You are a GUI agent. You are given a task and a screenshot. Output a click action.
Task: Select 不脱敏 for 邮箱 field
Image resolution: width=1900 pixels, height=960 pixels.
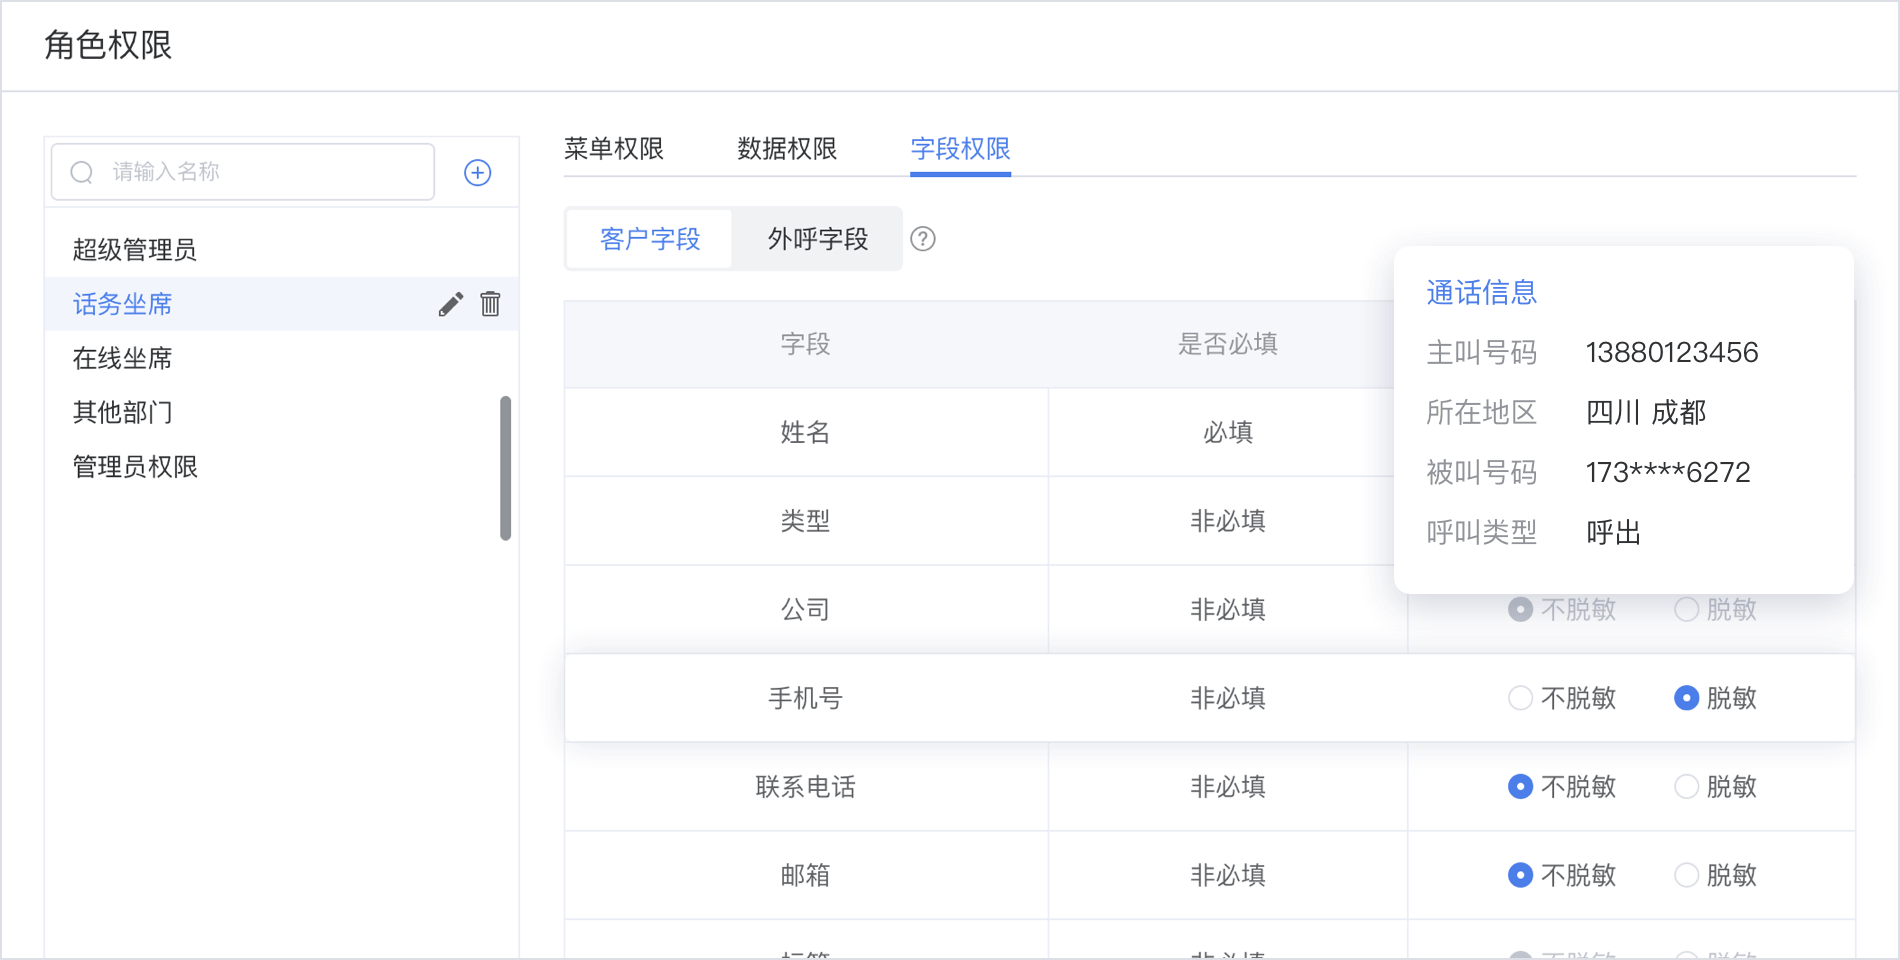1520,875
